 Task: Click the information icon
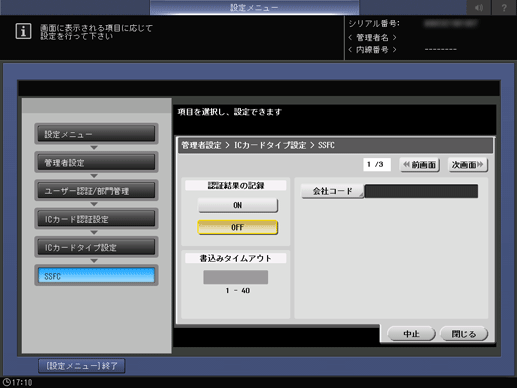[23, 31]
